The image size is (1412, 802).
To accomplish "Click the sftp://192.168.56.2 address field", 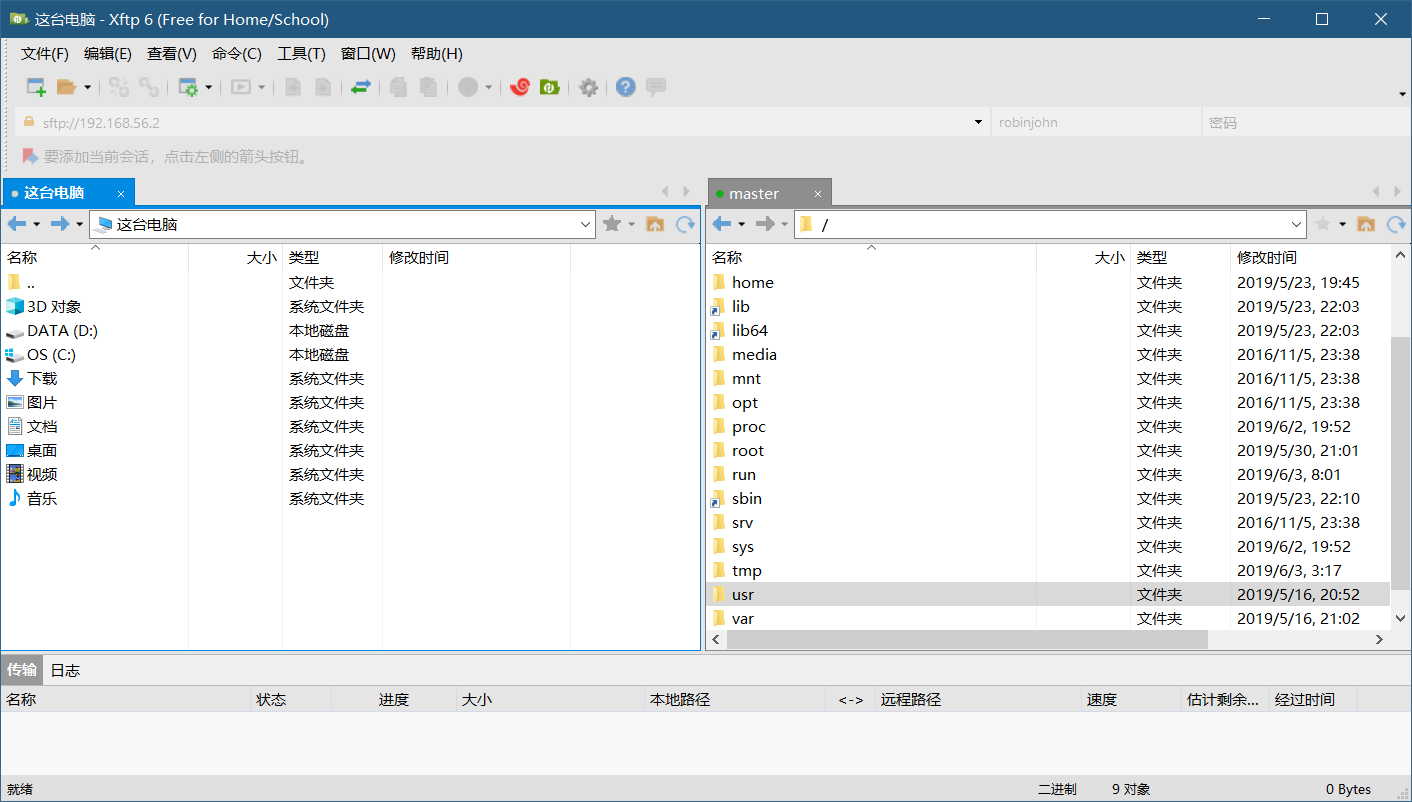I will pos(500,122).
